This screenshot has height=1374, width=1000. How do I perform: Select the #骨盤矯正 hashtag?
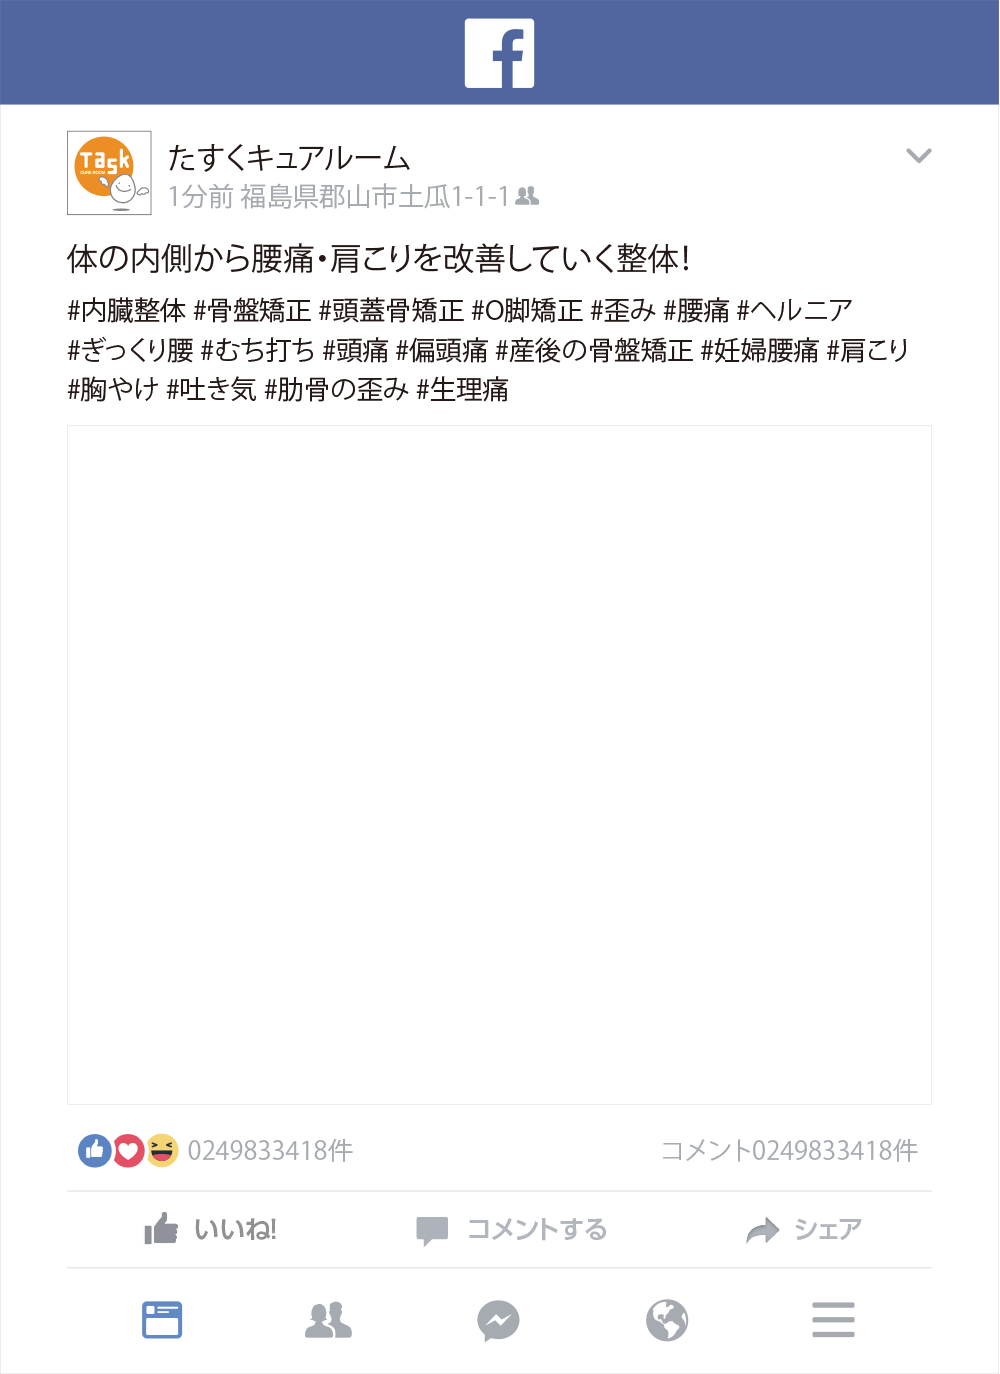coord(253,311)
